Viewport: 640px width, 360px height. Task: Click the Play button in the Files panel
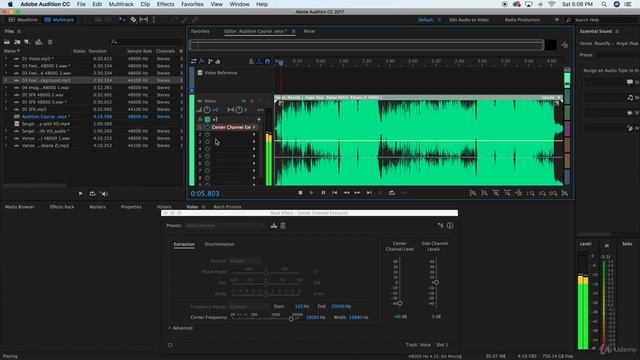(80, 193)
